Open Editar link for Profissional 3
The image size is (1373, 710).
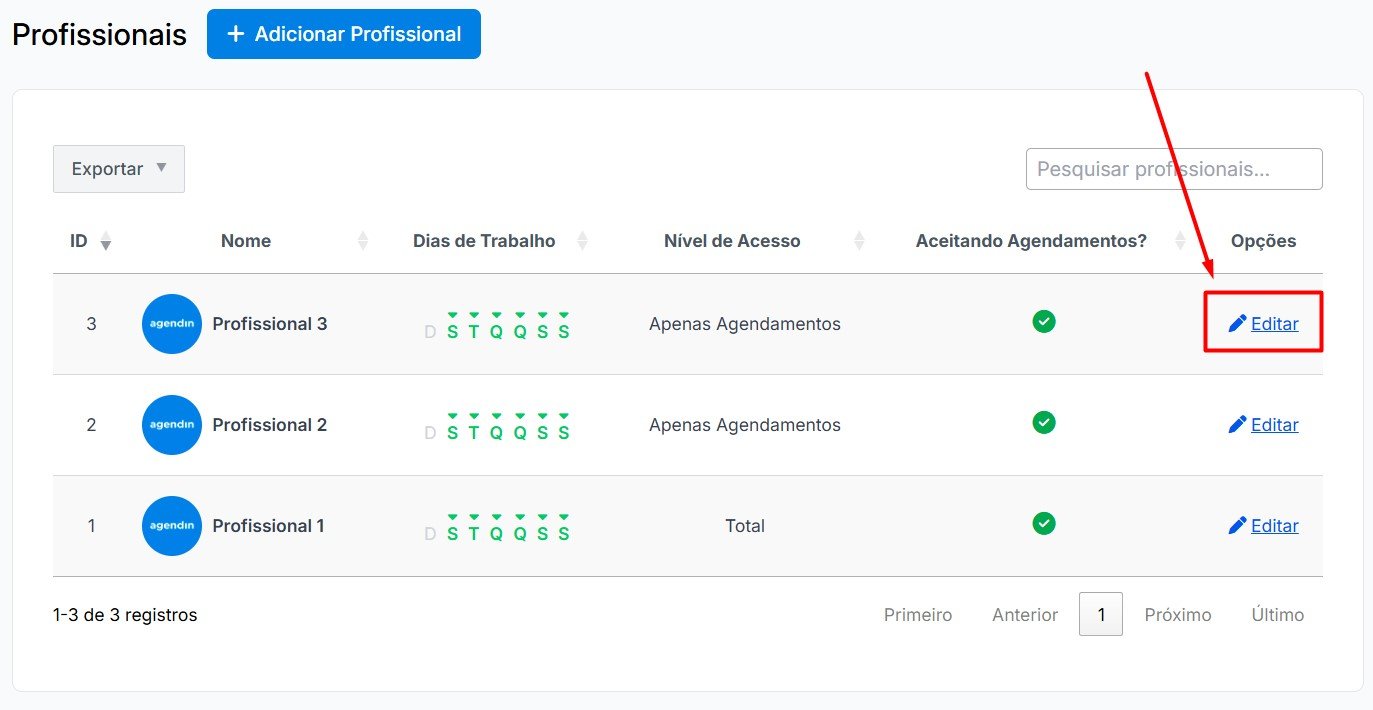[1274, 324]
